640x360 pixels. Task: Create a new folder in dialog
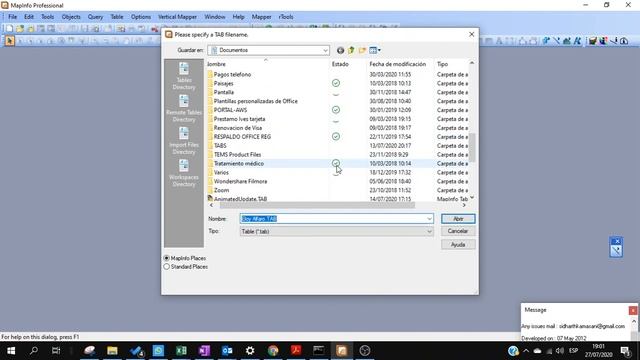362,50
